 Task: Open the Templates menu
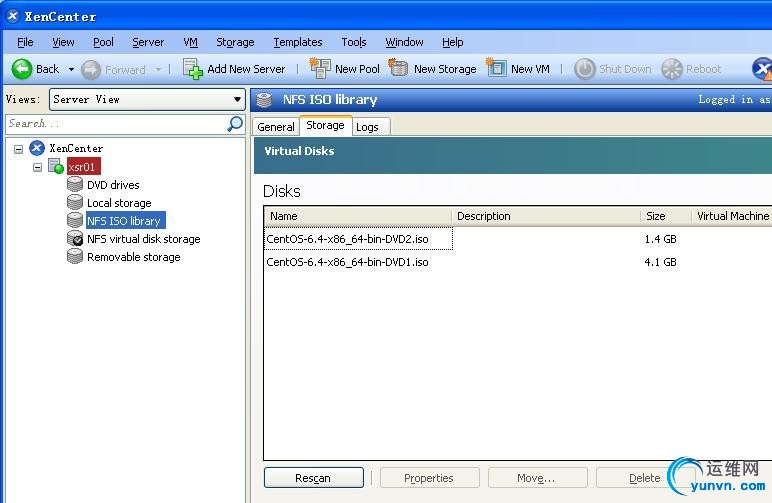(x=298, y=42)
